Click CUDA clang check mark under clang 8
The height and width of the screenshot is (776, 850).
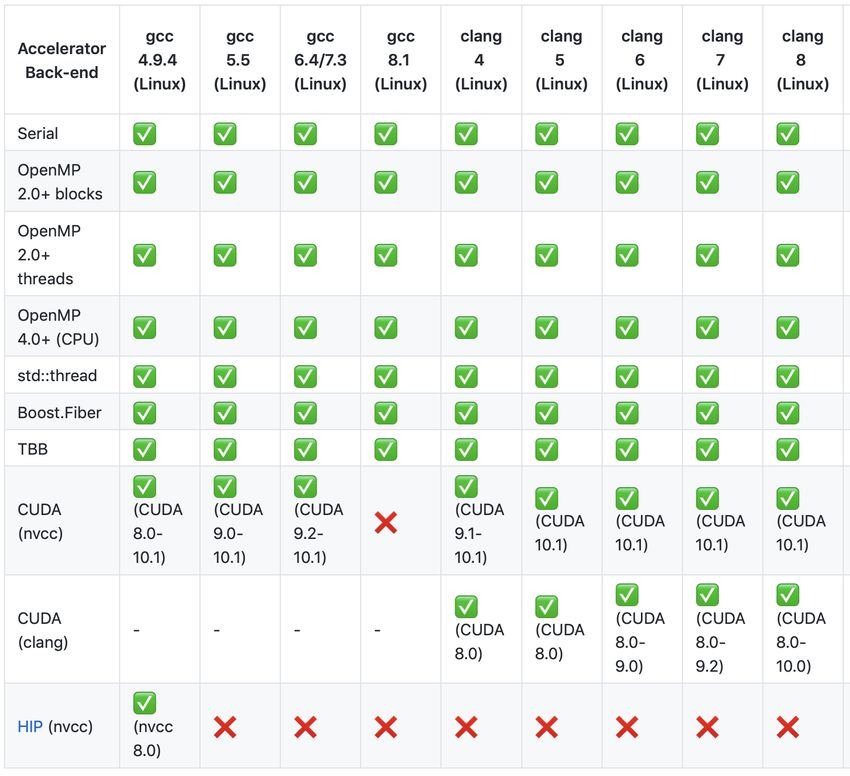tap(788, 594)
